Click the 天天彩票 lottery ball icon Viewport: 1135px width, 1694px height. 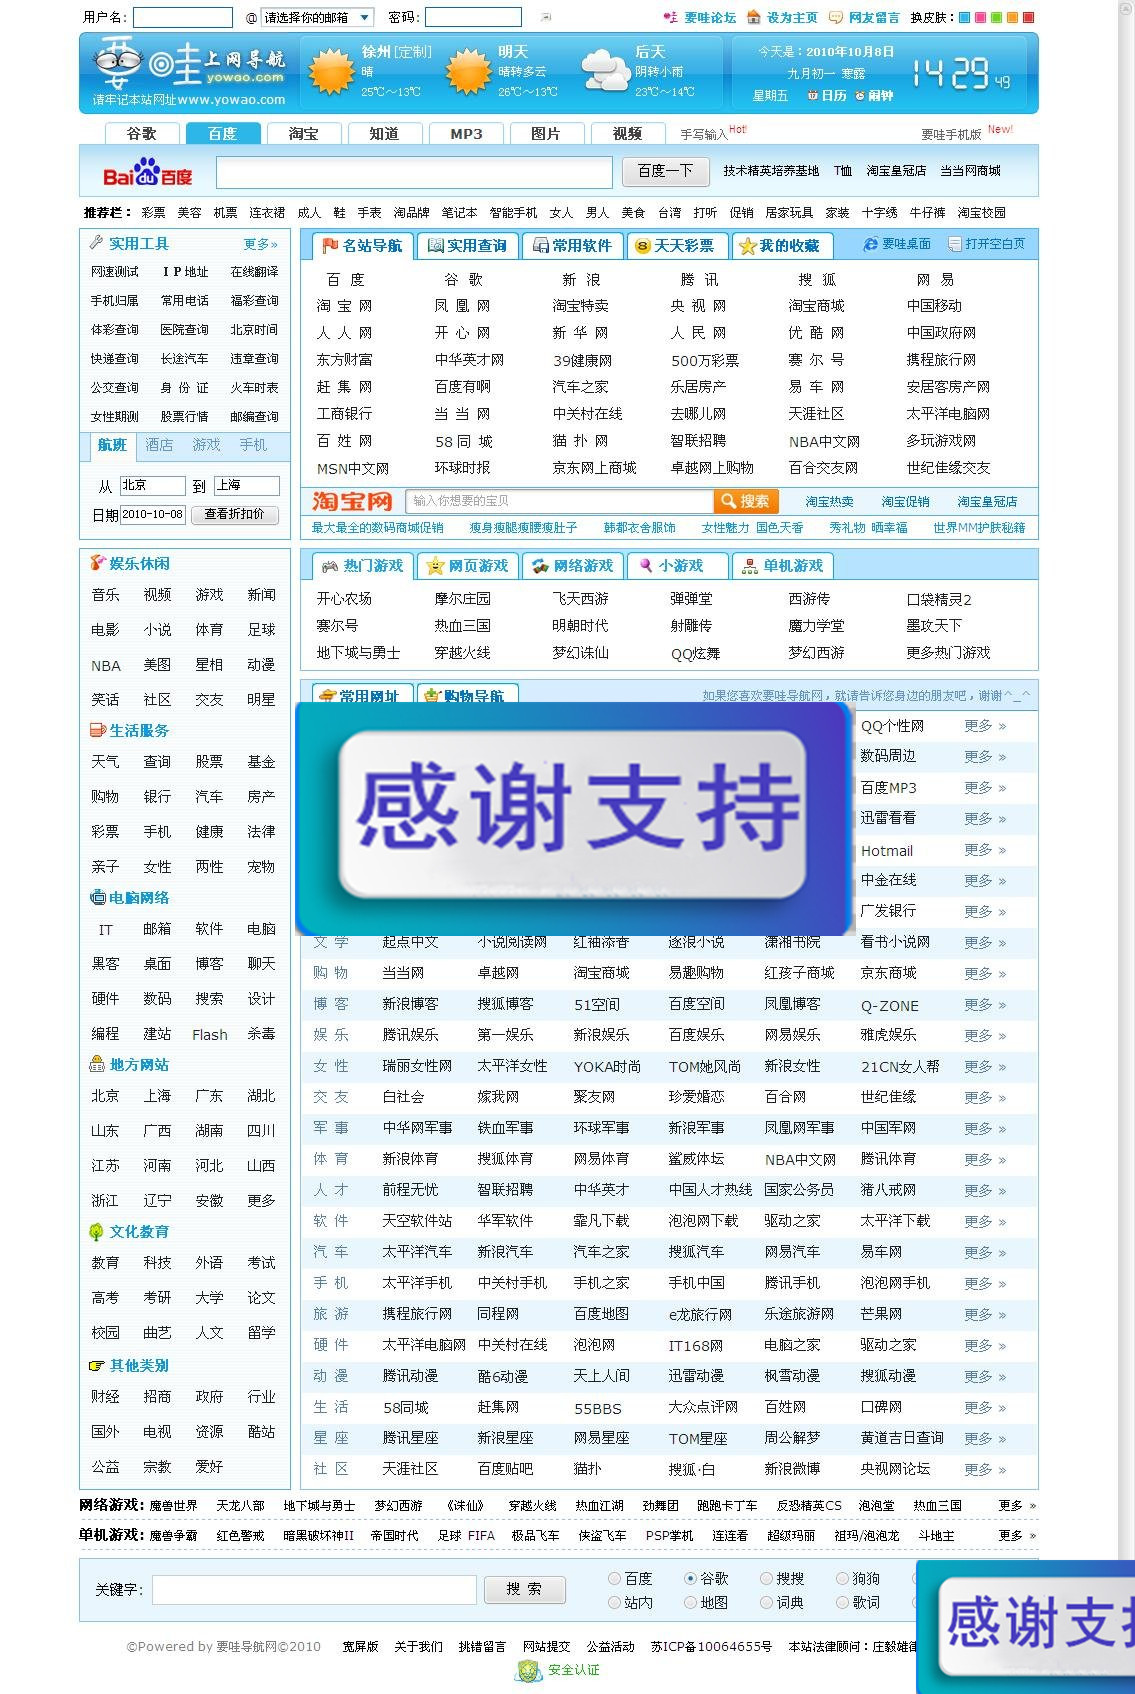click(643, 246)
